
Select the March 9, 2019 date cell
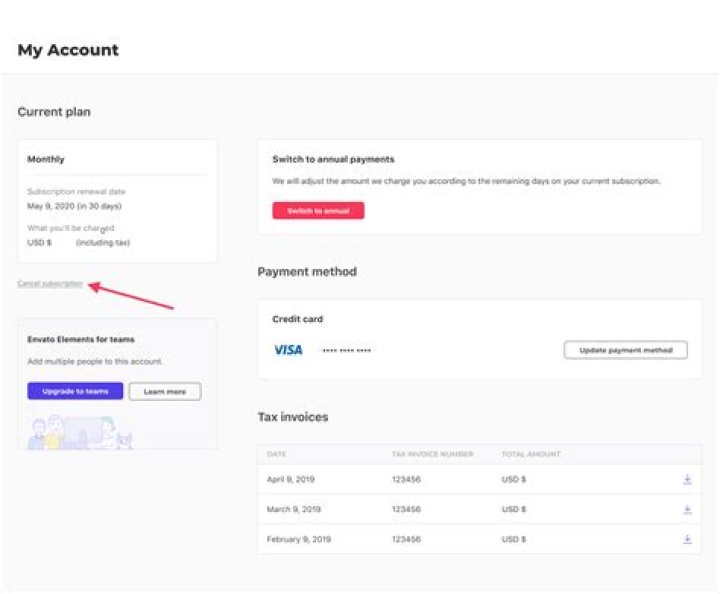293,510
